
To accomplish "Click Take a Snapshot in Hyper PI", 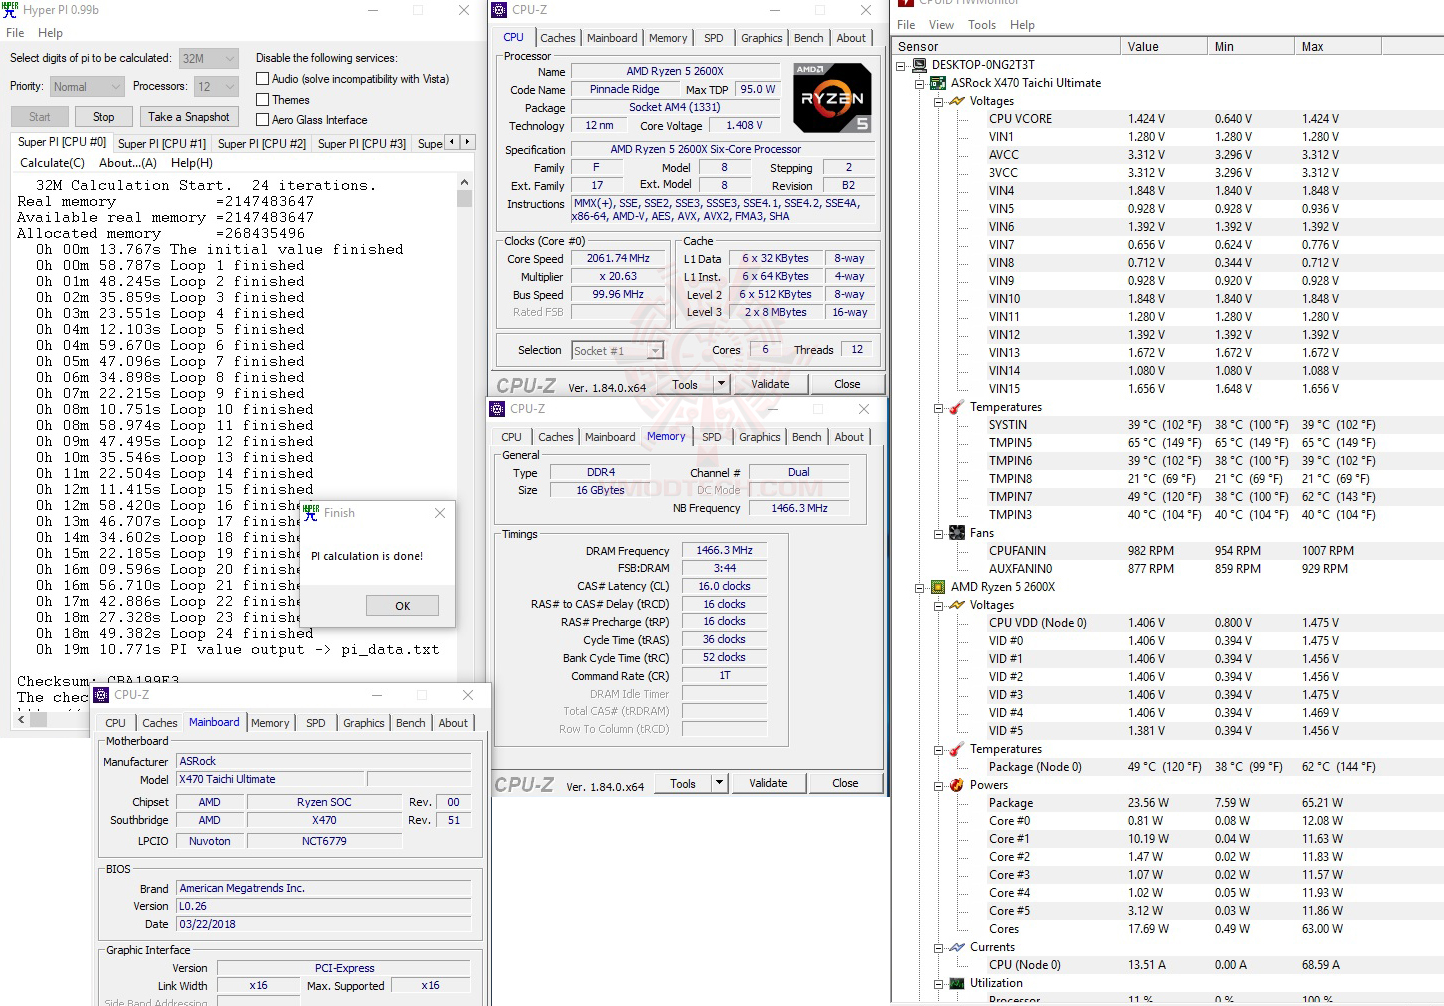I will pyautogui.click(x=189, y=117).
